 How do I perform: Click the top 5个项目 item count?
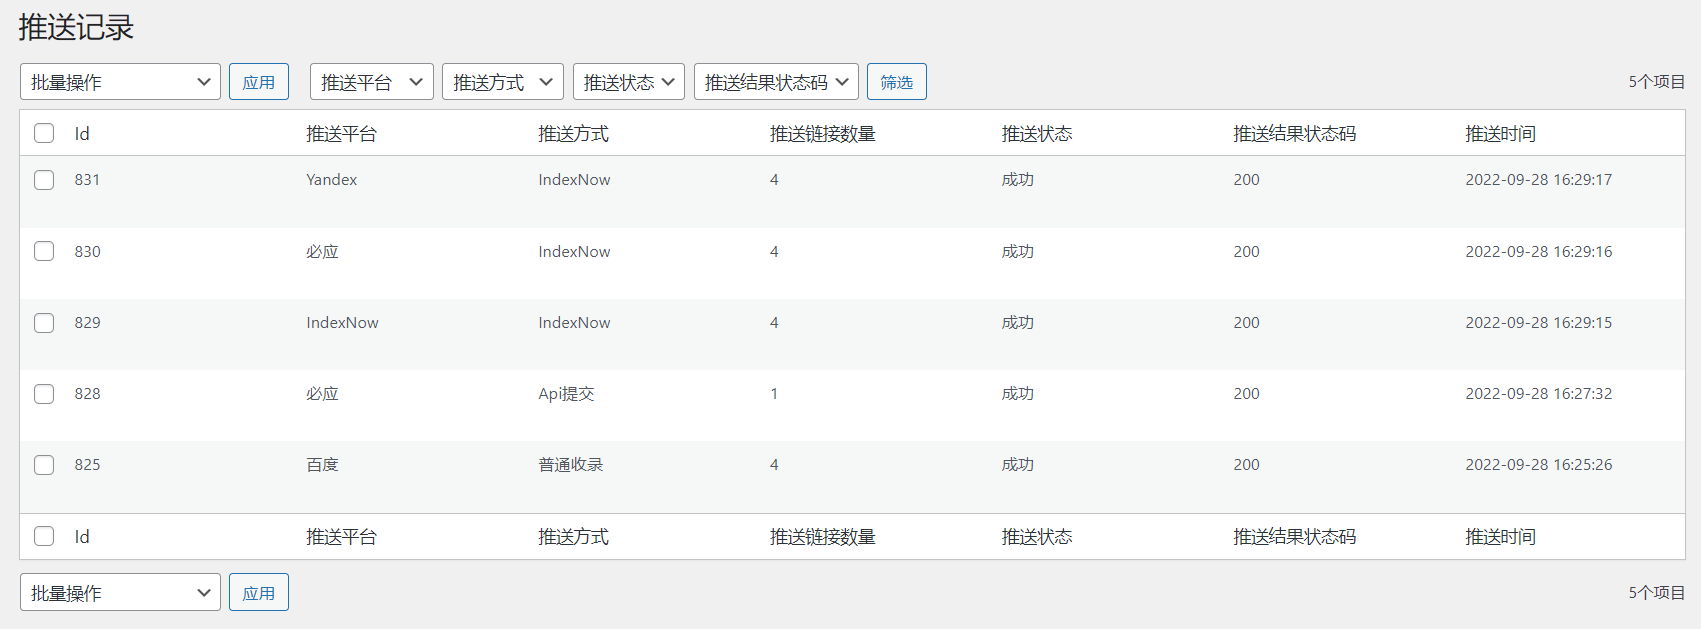1656,82
